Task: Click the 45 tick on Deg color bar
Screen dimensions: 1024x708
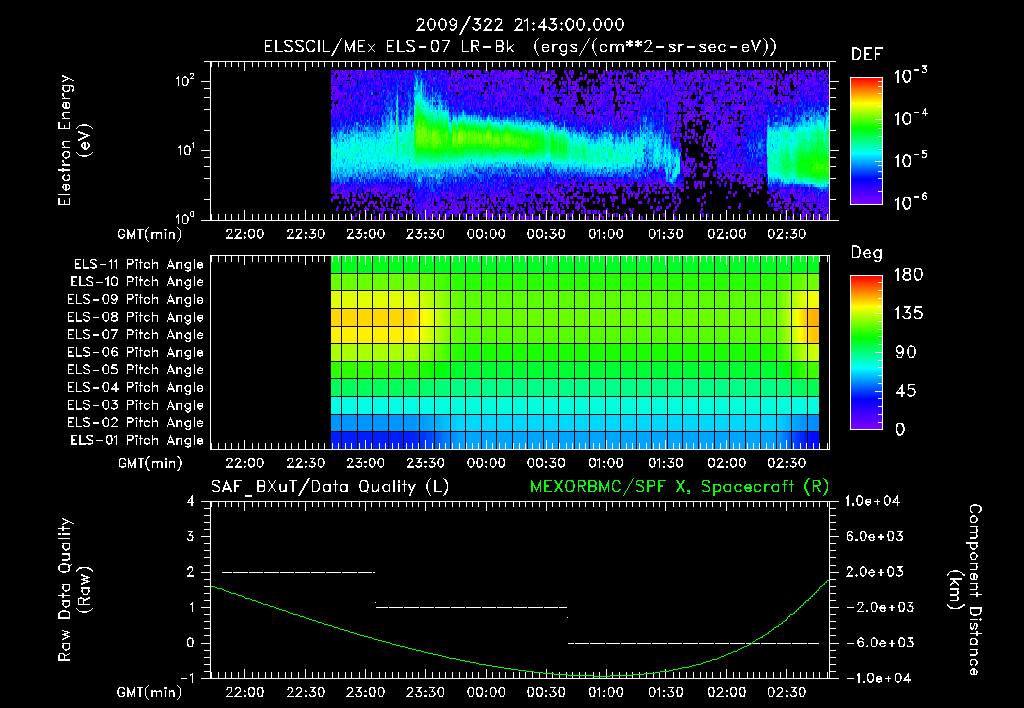Action: click(x=906, y=391)
